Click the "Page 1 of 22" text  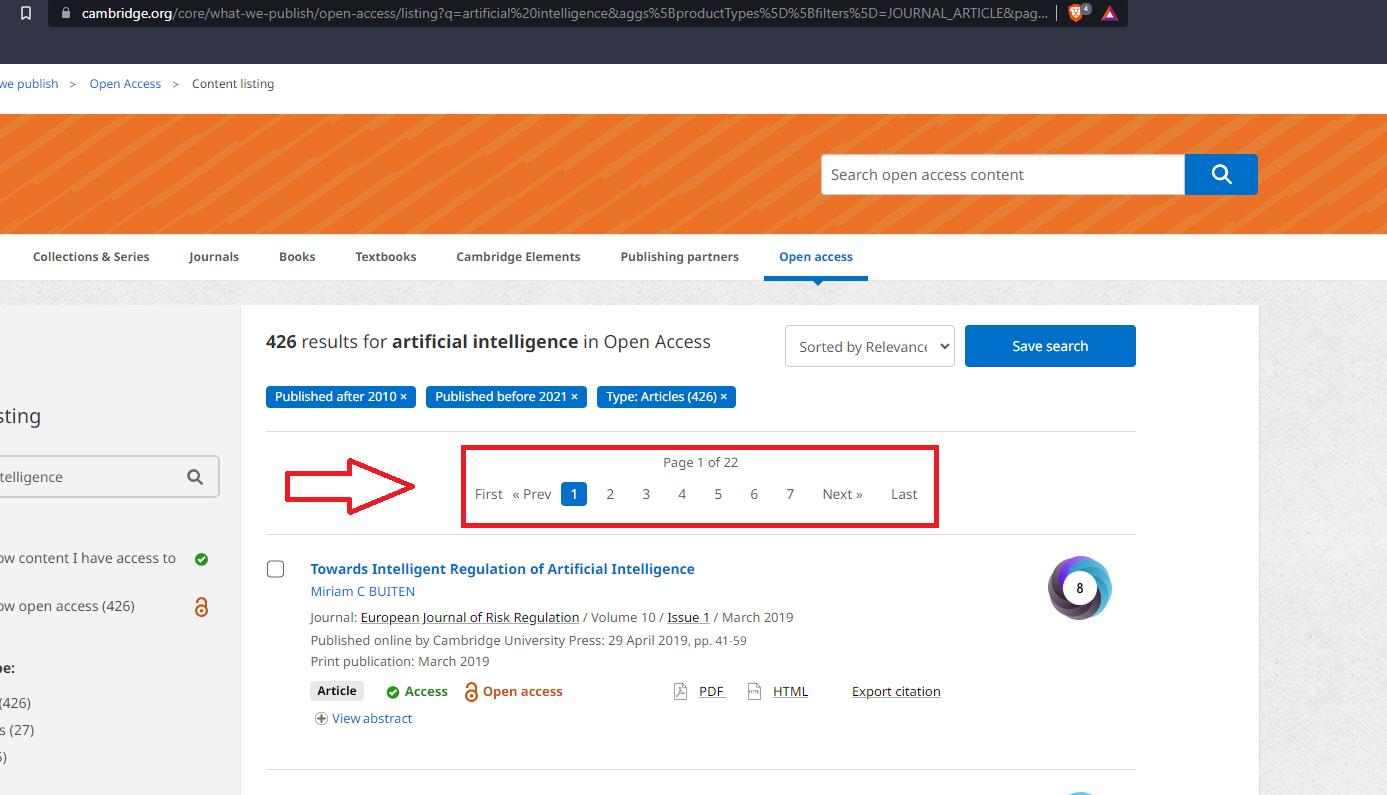(x=701, y=462)
